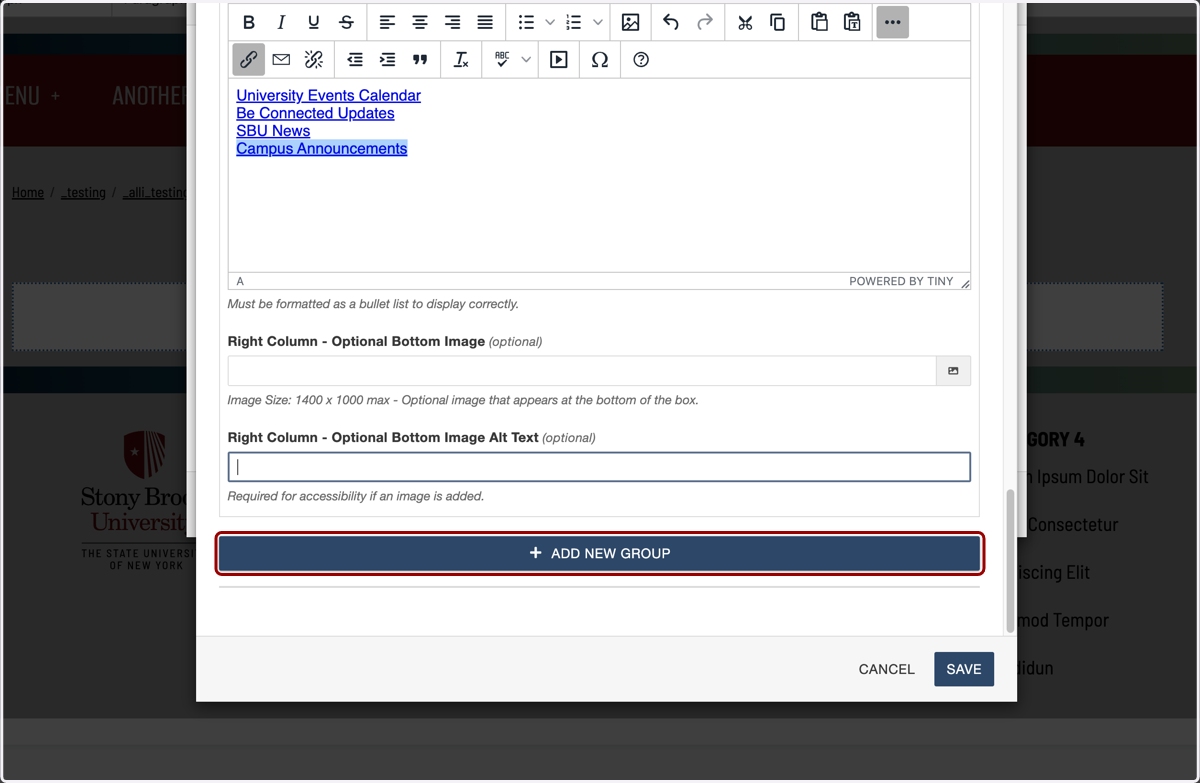The height and width of the screenshot is (783, 1200).
Task: Click the Be Connected Updates link
Action: (315, 113)
